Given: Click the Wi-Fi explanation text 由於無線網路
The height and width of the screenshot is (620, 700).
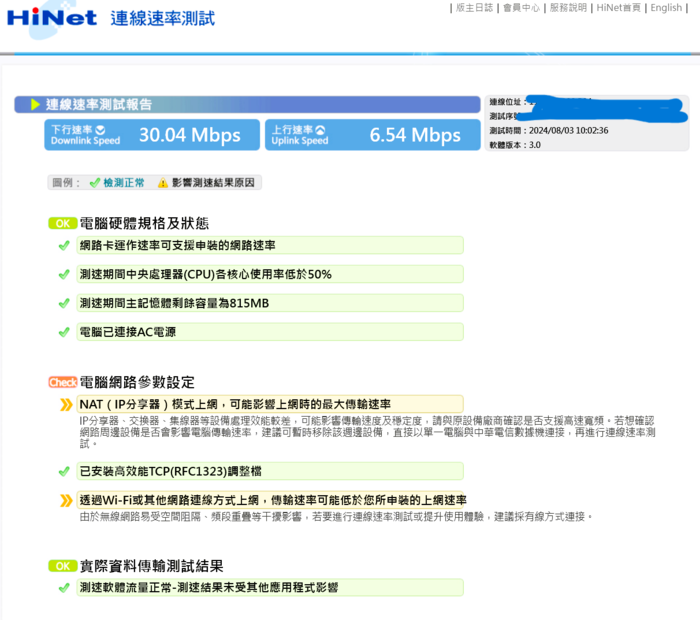Looking at the screenshot, I should [336, 517].
